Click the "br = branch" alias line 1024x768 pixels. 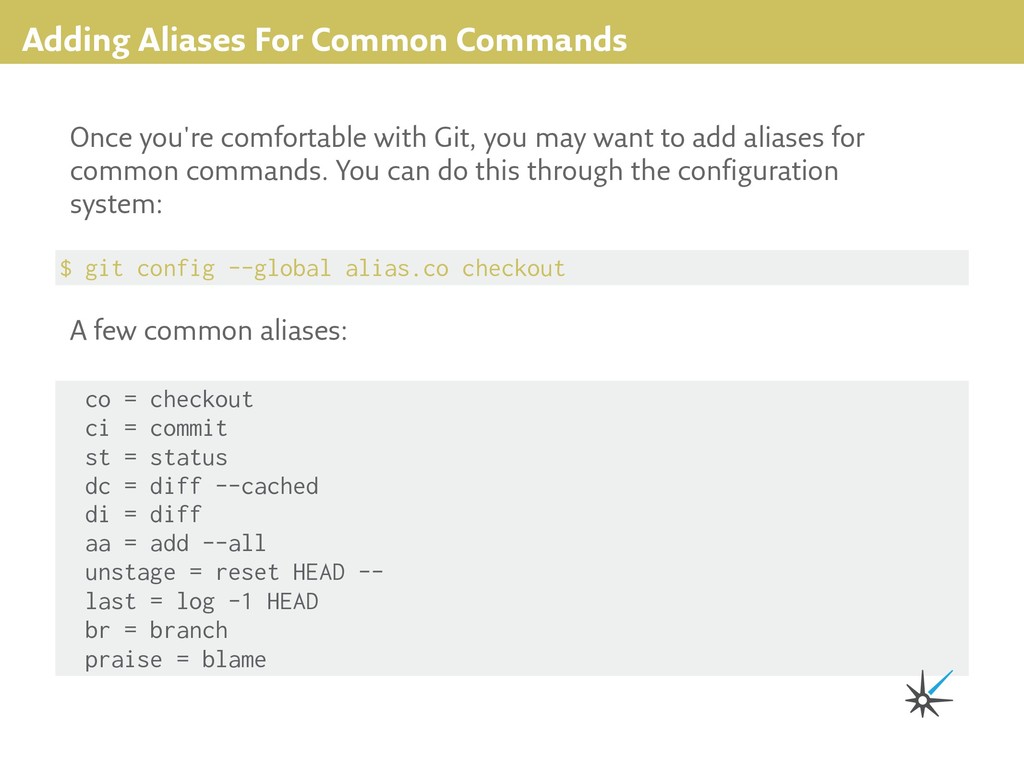click(156, 631)
